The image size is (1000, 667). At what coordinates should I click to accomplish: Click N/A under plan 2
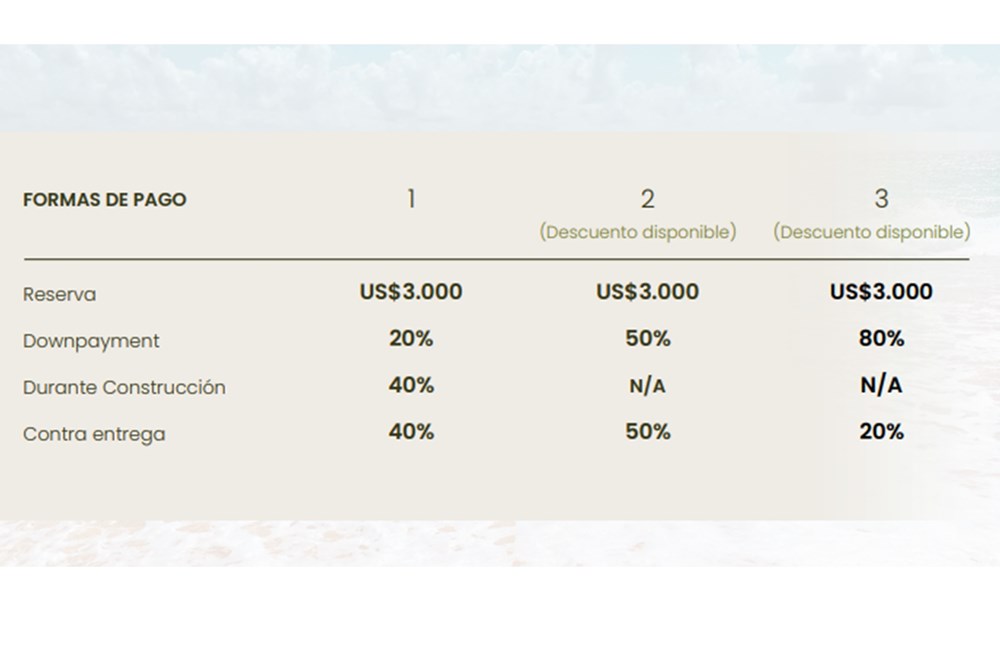click(x=647, y=386)
